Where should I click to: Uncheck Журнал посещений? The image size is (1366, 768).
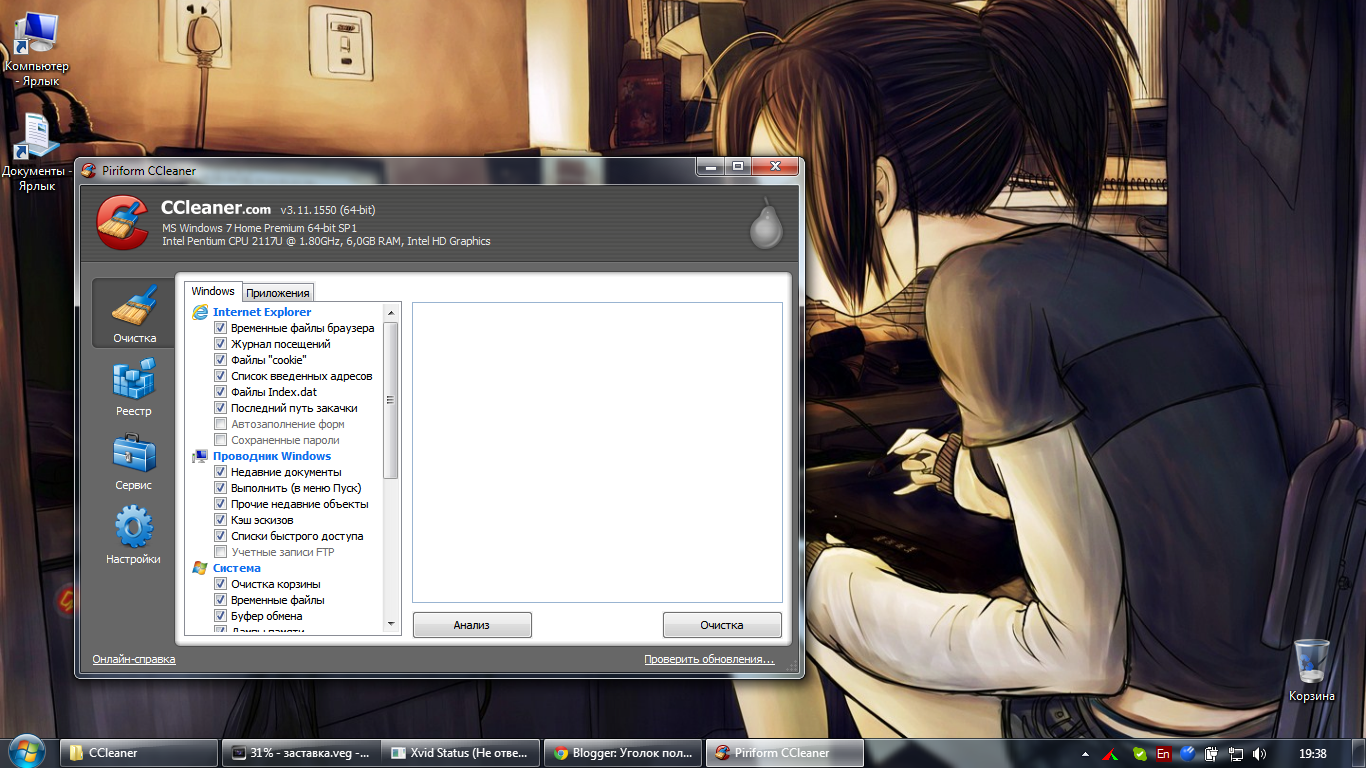[221, 344]
